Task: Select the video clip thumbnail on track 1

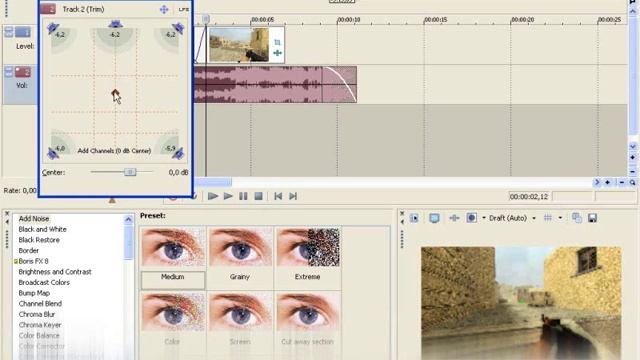Action: [x=239, y=44]
